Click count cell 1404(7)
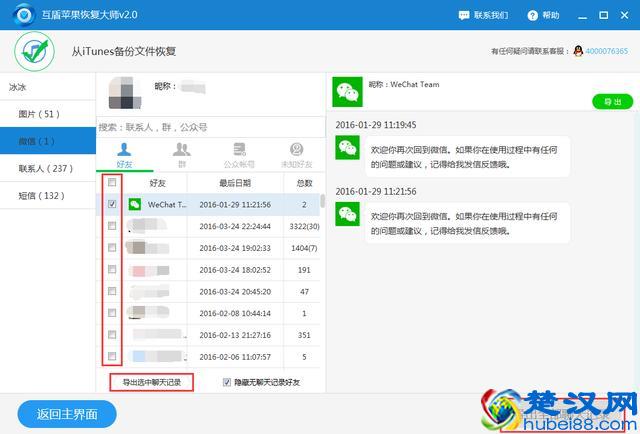This screenshot has height=434, width=640. pos(304,248)
